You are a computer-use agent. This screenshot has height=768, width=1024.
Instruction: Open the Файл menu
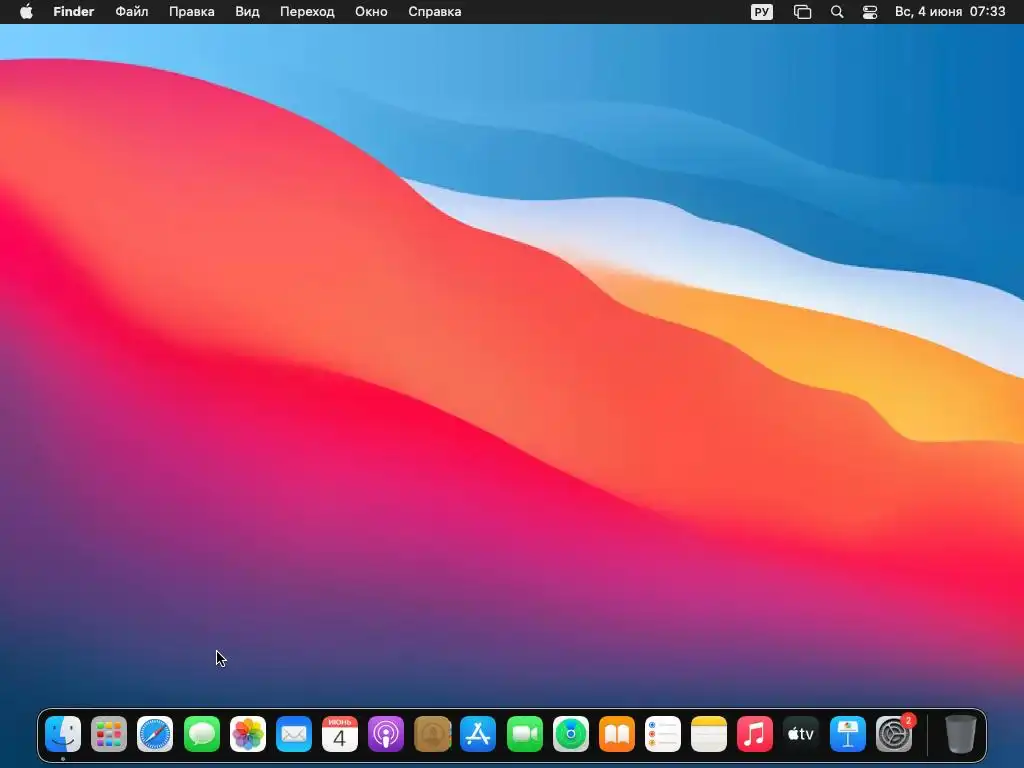pyautogui.click(x=132, y=12)
